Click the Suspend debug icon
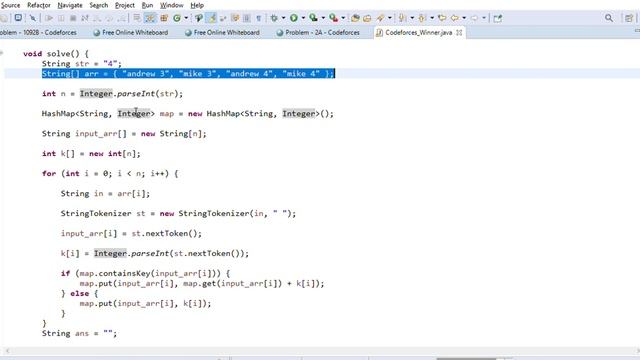The image size is (640, 360). (x=61, y=18)
